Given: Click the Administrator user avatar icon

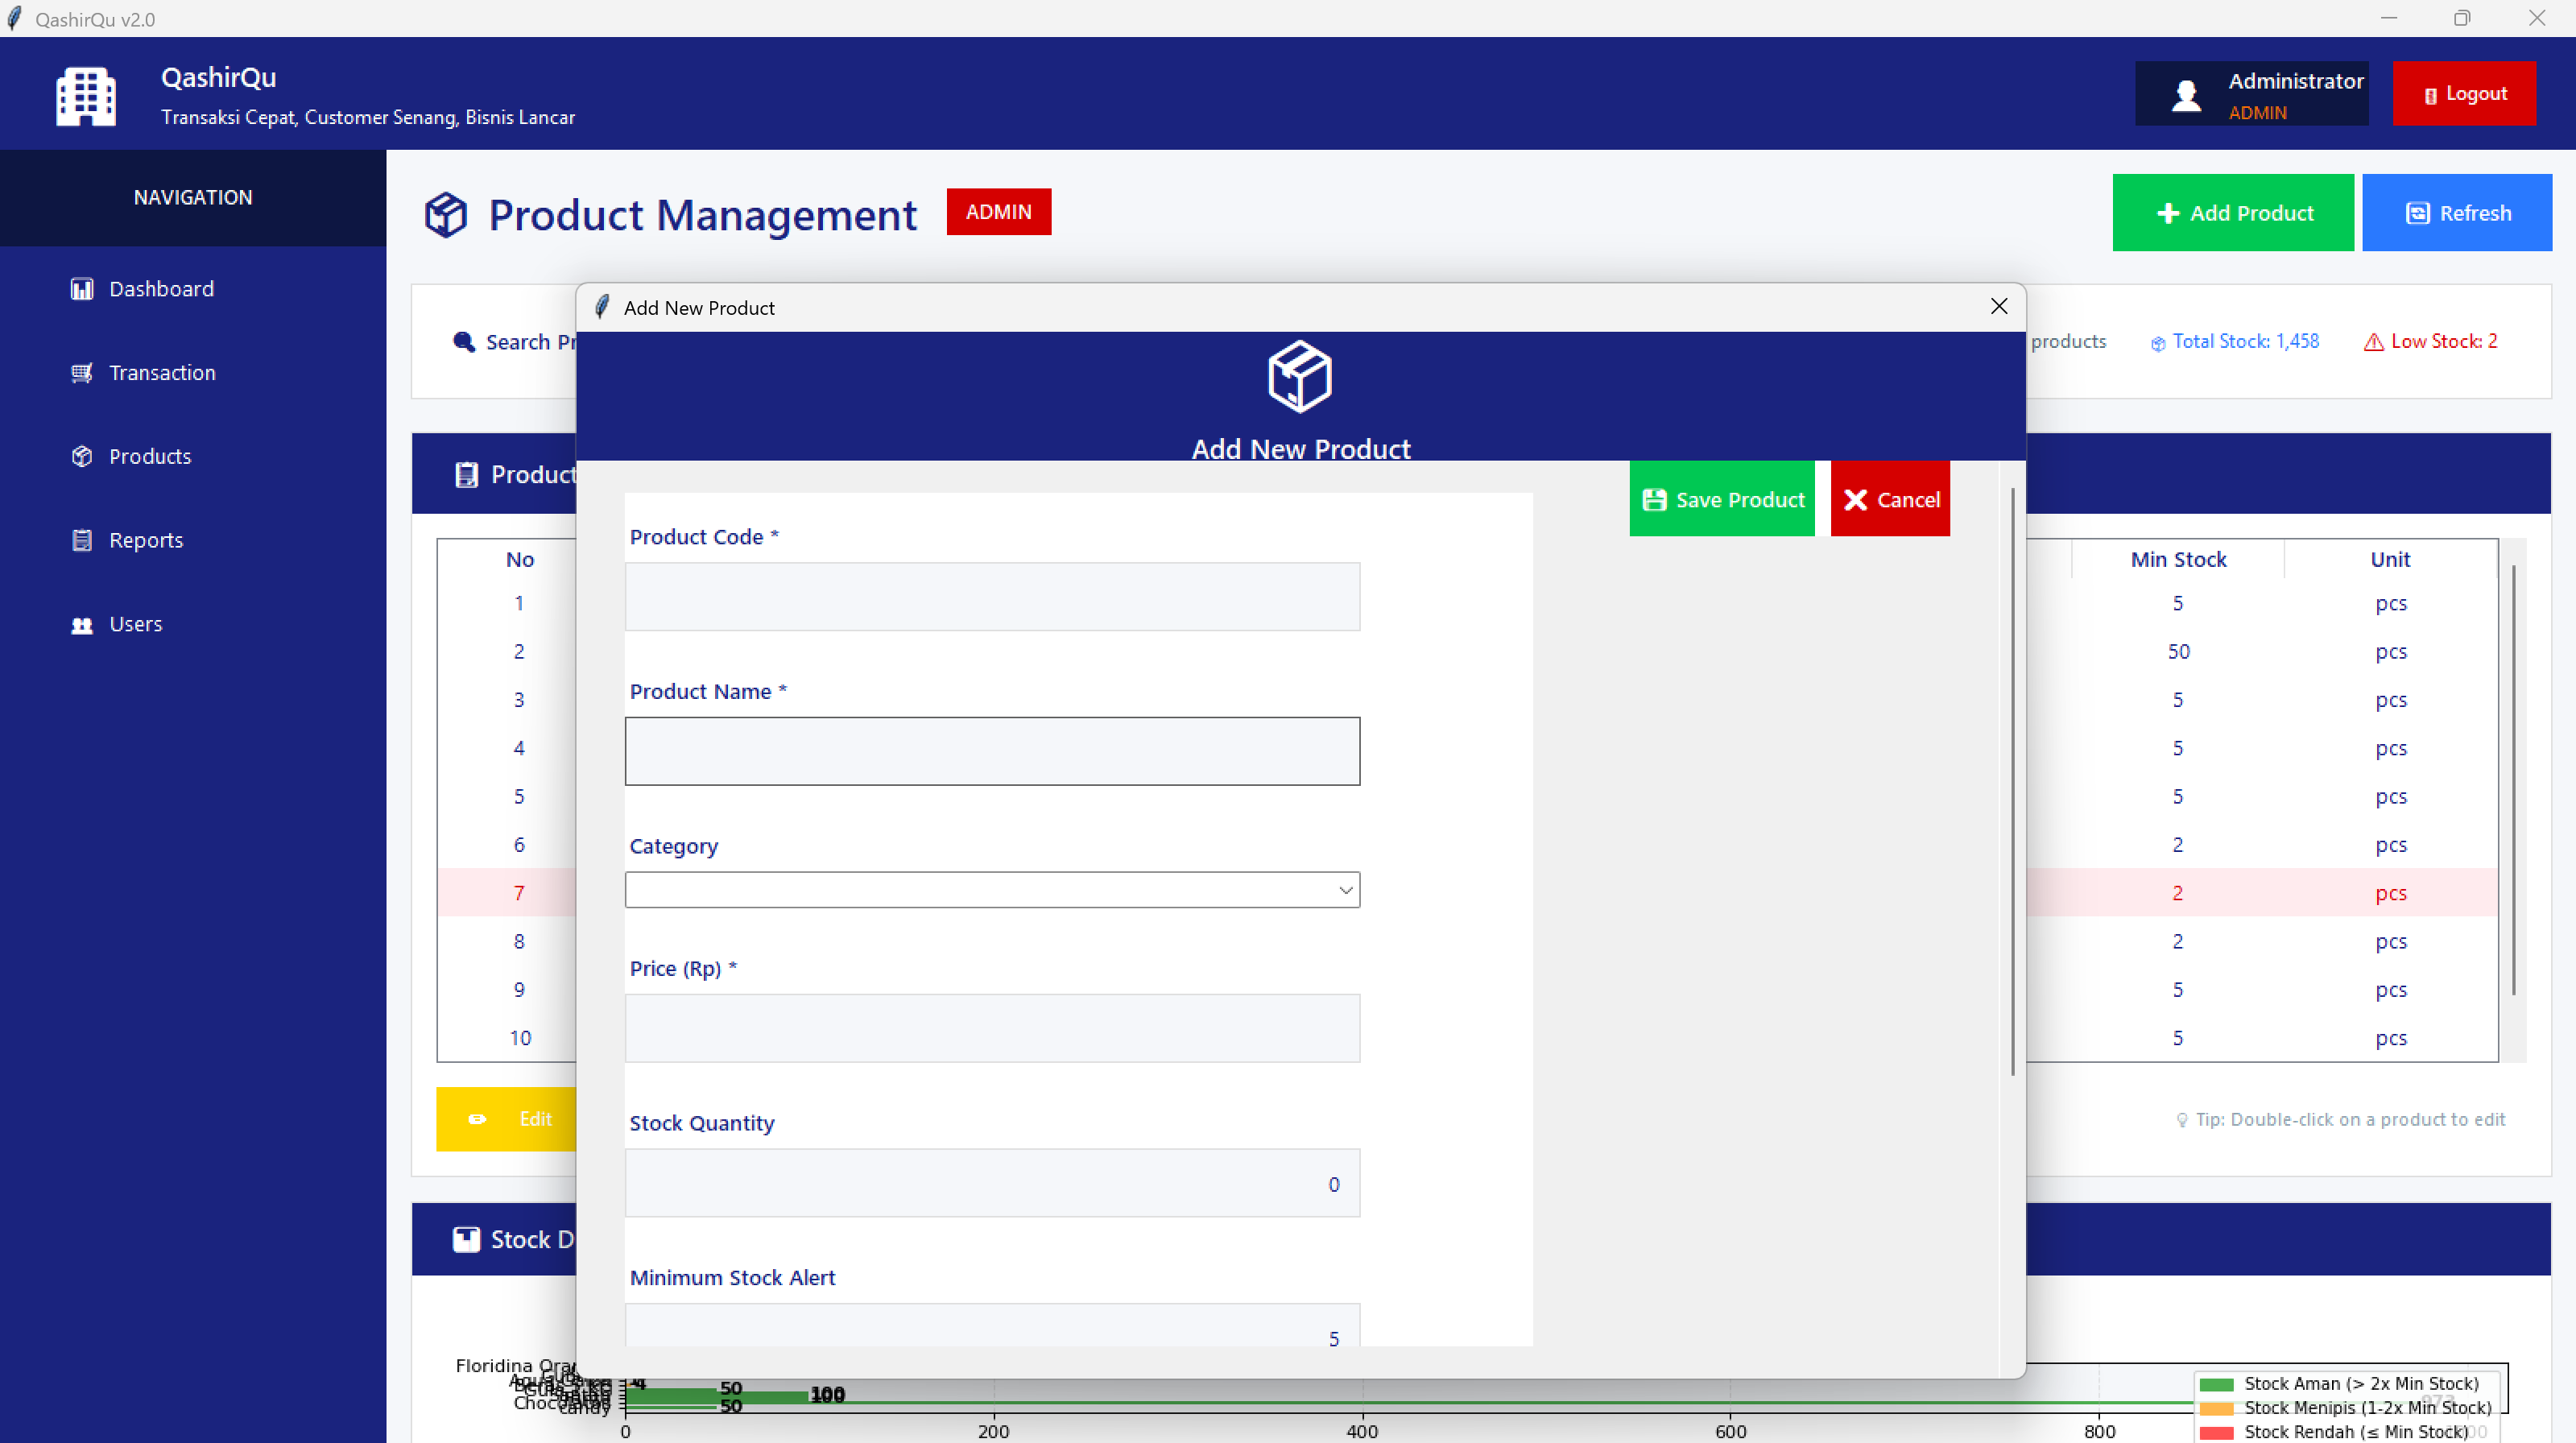Looking at the screenshot, I should point(2186,95).
